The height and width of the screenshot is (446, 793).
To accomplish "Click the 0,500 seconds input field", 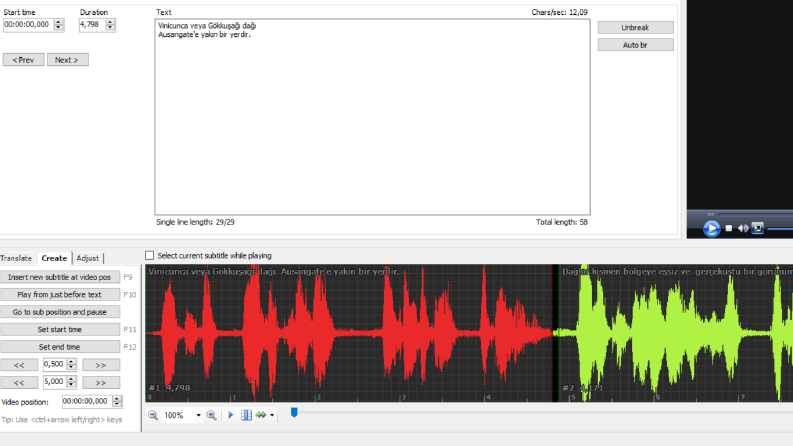I will pos(55,365).
